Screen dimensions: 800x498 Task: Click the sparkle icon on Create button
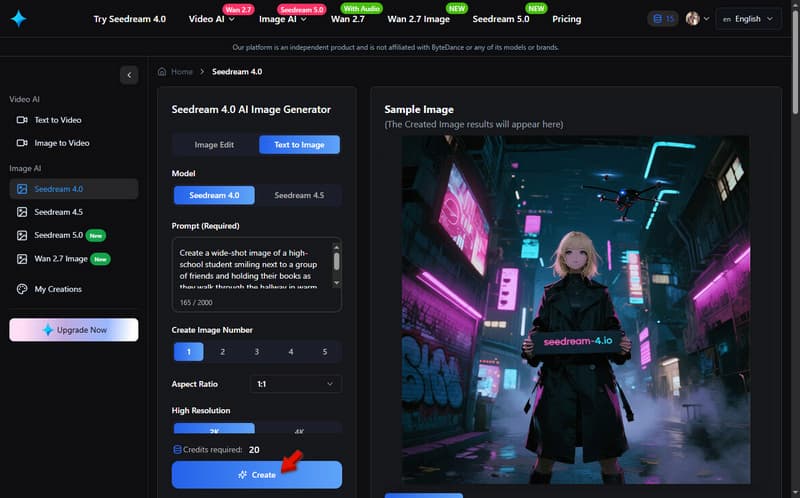tap(243, 475)
